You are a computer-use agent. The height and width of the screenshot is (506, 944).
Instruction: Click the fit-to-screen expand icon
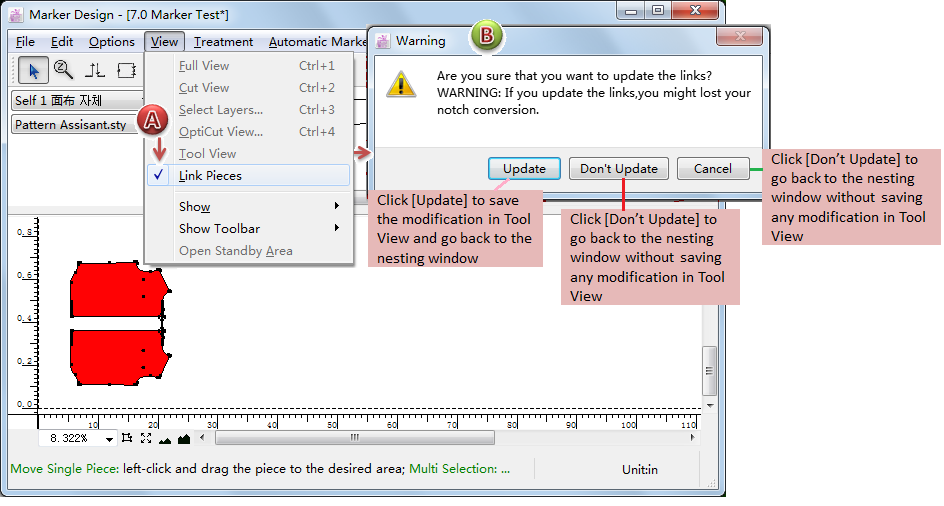146,438
